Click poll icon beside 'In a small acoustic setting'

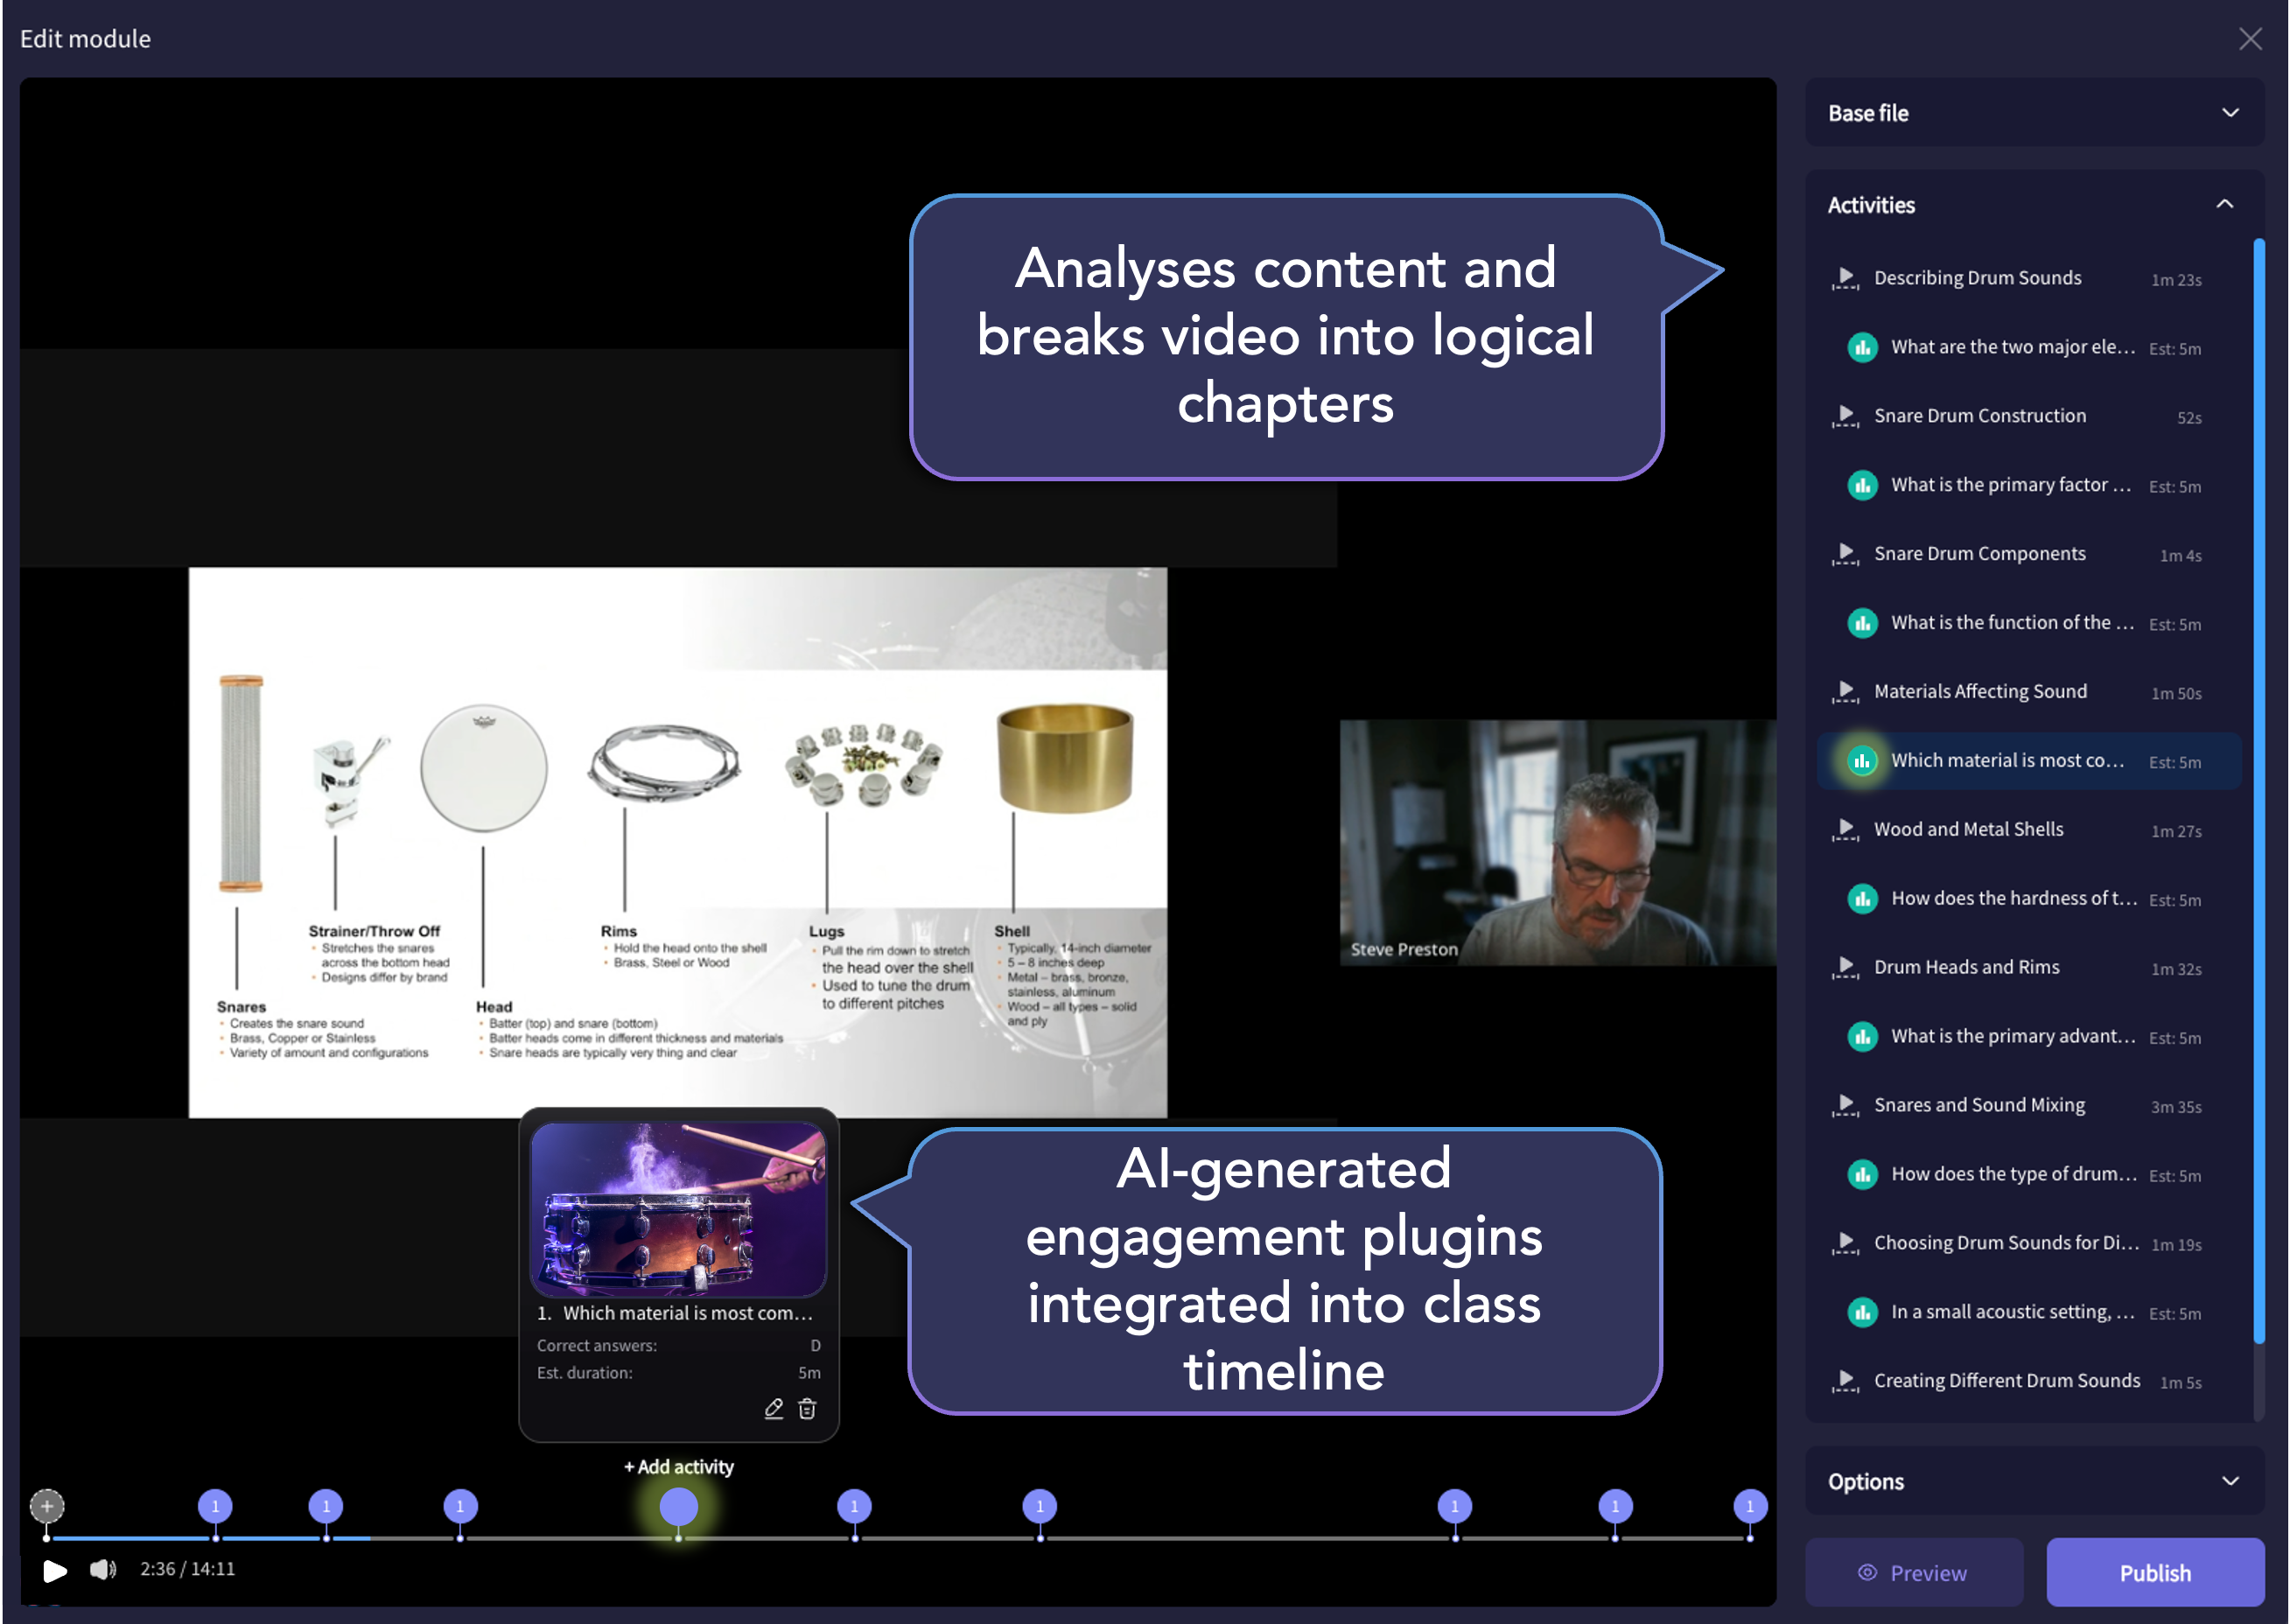(1862, 1313)
